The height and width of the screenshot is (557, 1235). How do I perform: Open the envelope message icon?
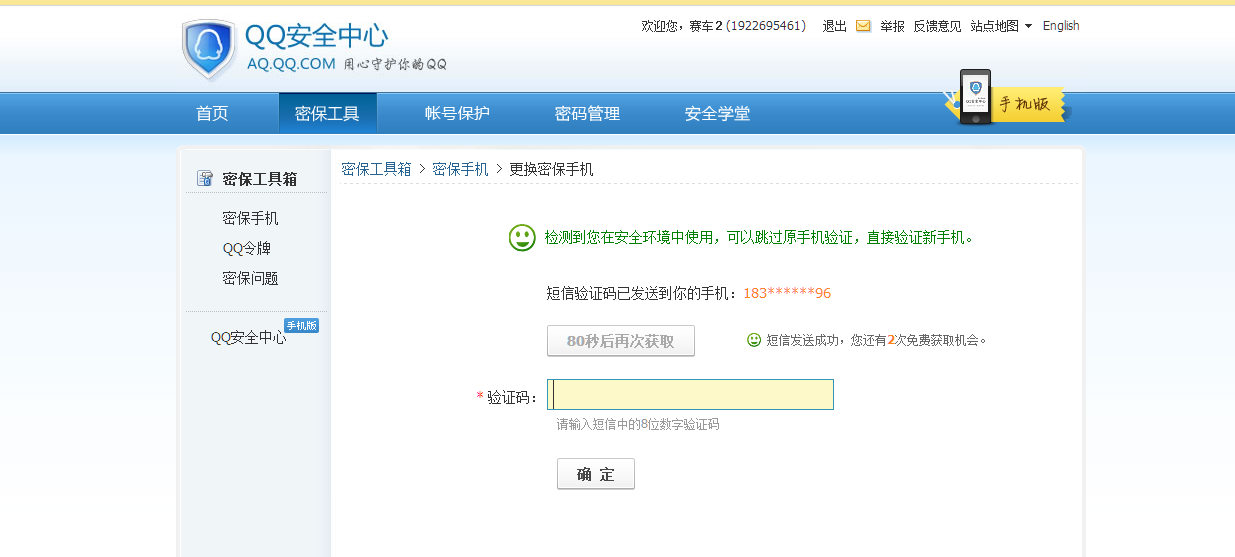pyautogui.click(x=863, y=27)
